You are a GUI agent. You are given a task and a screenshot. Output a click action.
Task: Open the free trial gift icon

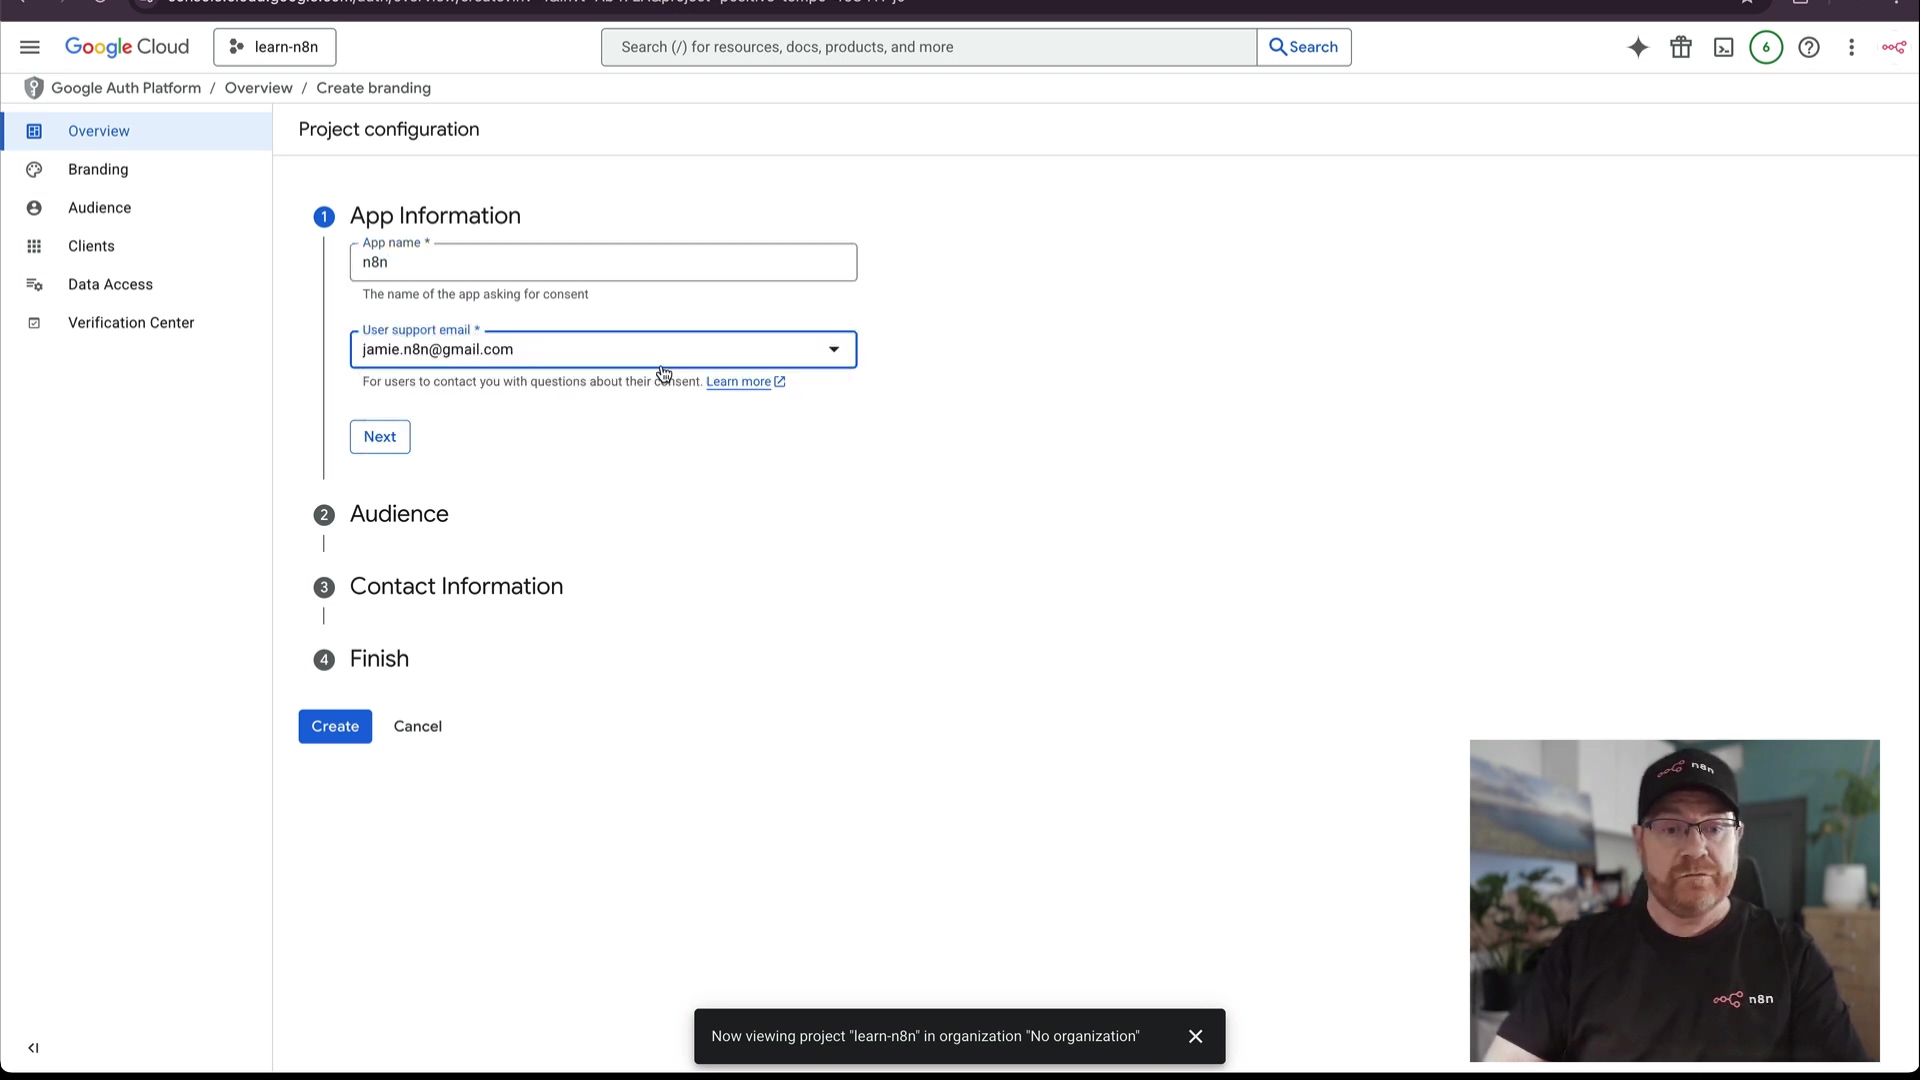coord(1681,47)
